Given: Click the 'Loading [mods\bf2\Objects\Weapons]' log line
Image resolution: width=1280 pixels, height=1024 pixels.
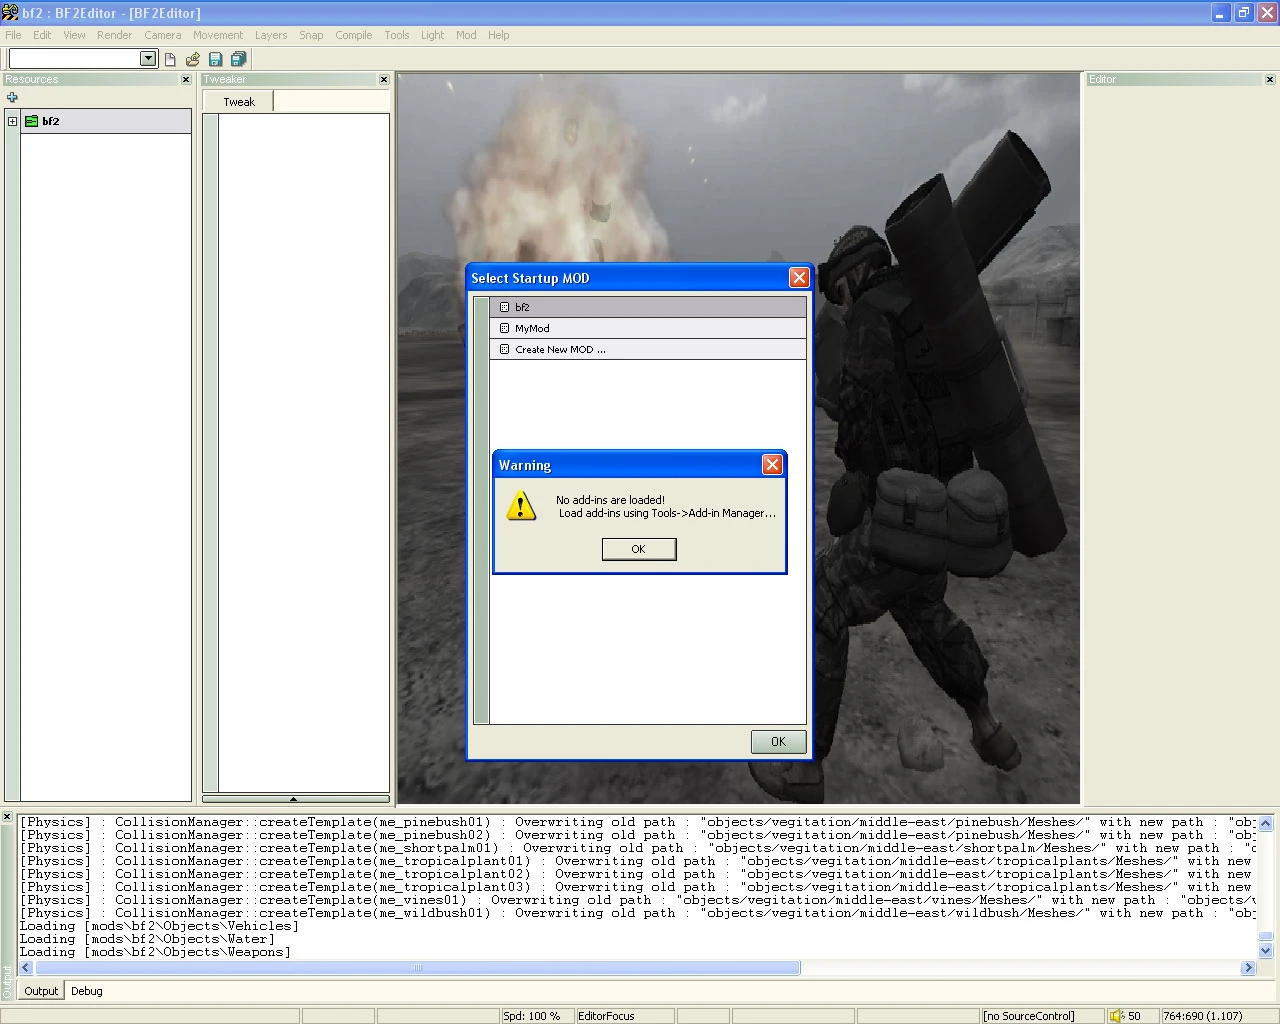Looking at the screenshot, I should pyautogui.click(x=156, y=952).
